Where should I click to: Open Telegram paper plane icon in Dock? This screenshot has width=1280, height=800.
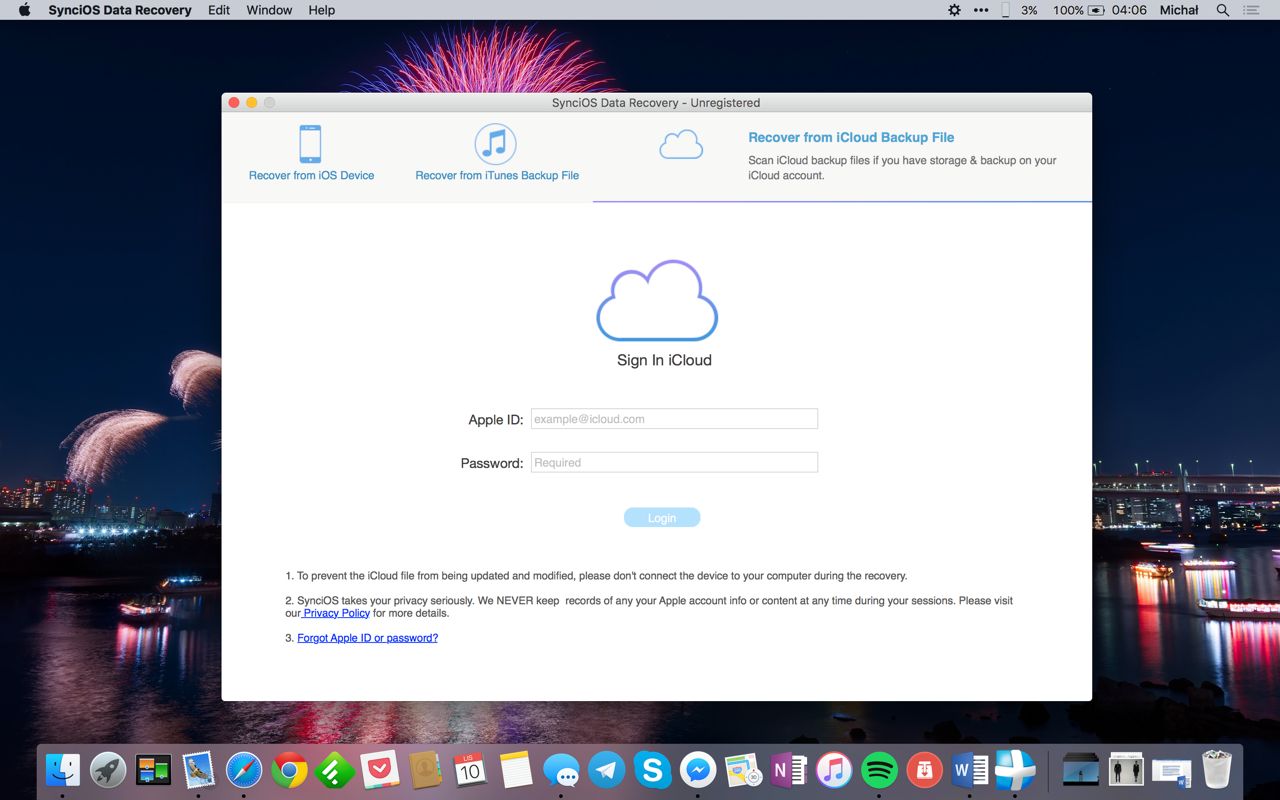(x=606, y=770)
